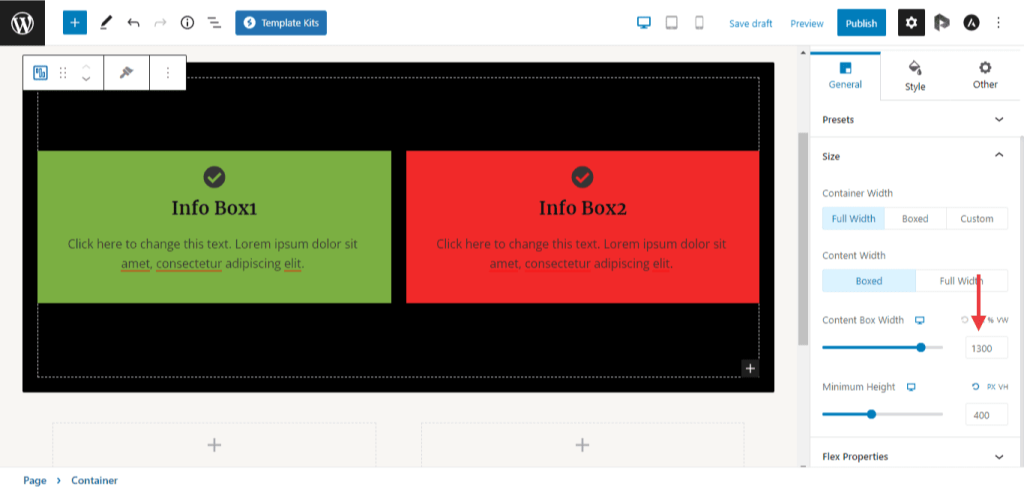Click the Content Box Width slider handle
Viewport: 1024px width, 493px height.
pyautogui.click(x=921, y=348)
